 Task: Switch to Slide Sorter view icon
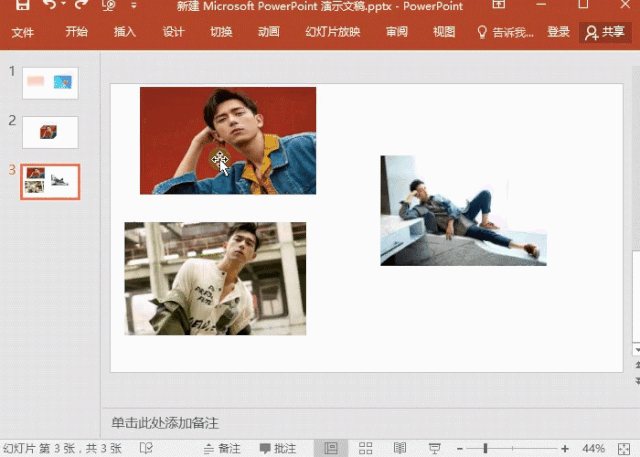365,448
